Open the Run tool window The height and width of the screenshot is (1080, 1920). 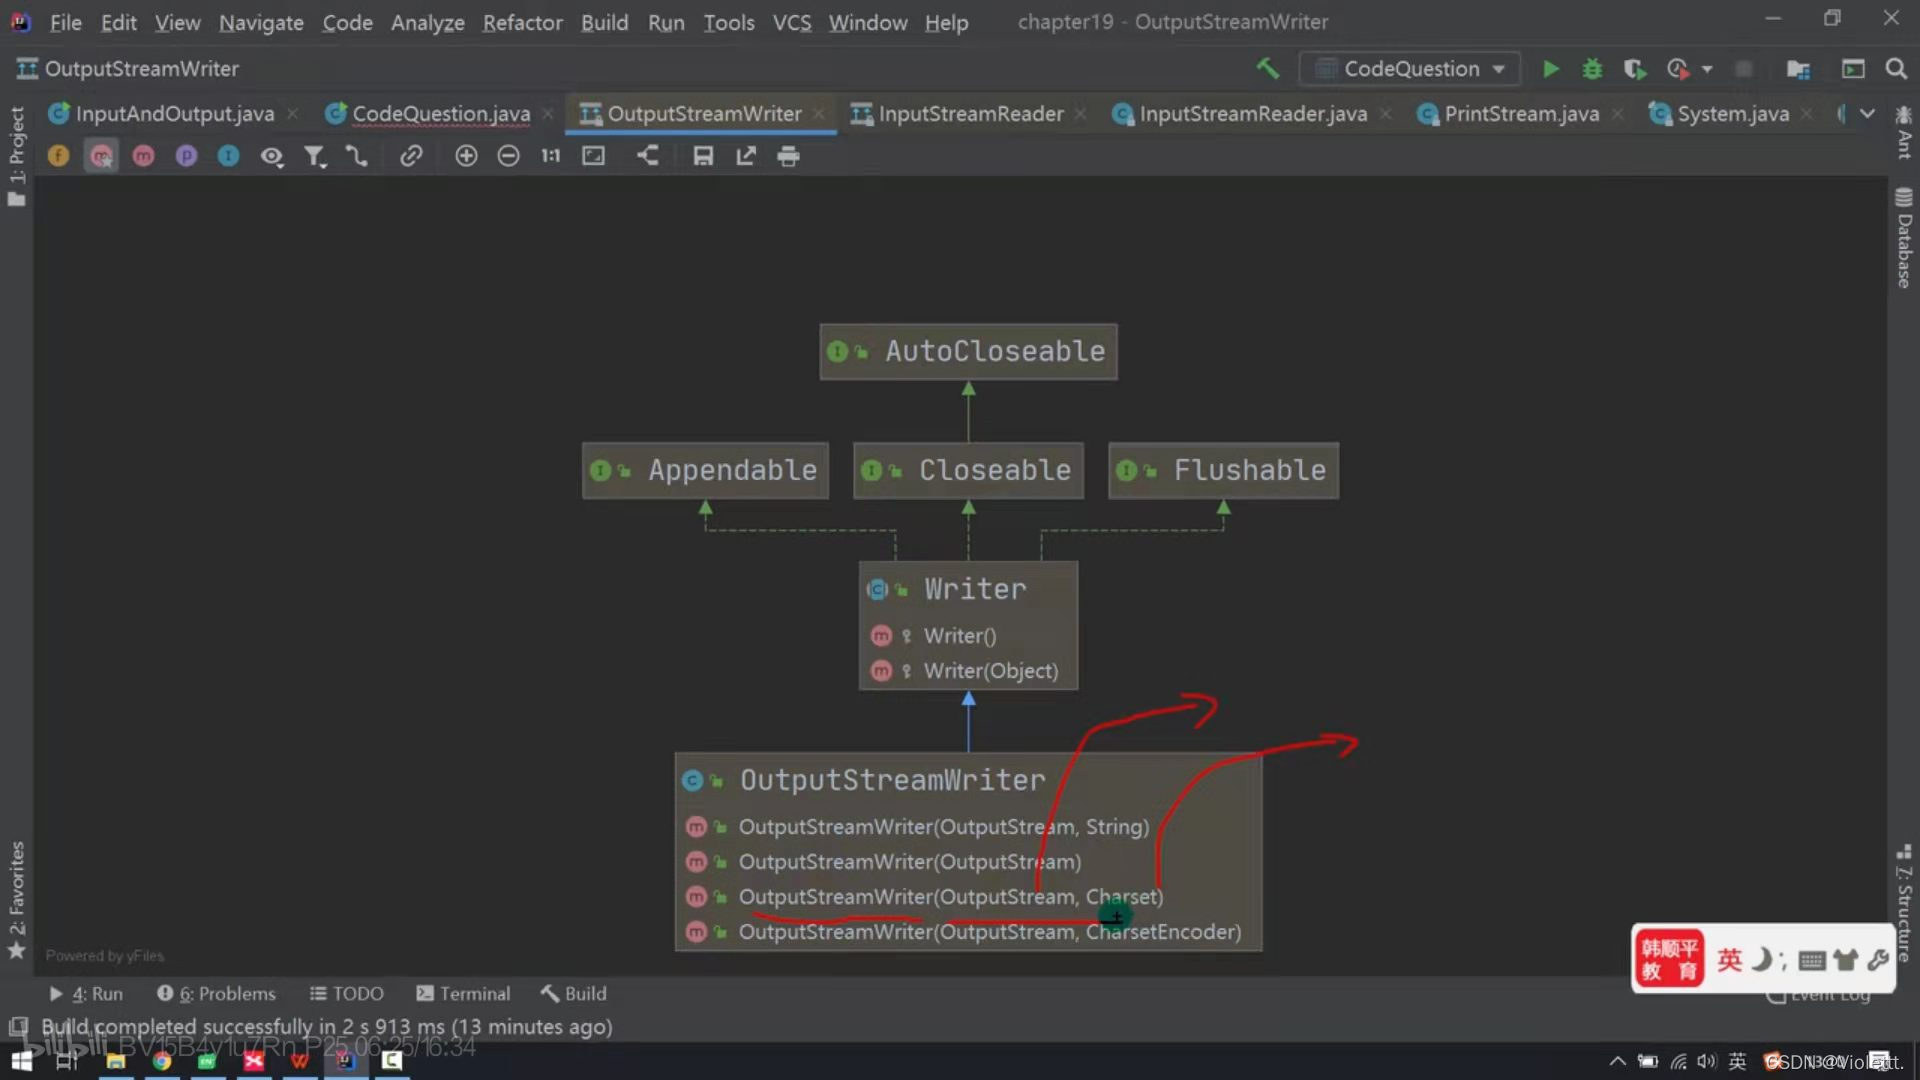(x=86, y=993)
